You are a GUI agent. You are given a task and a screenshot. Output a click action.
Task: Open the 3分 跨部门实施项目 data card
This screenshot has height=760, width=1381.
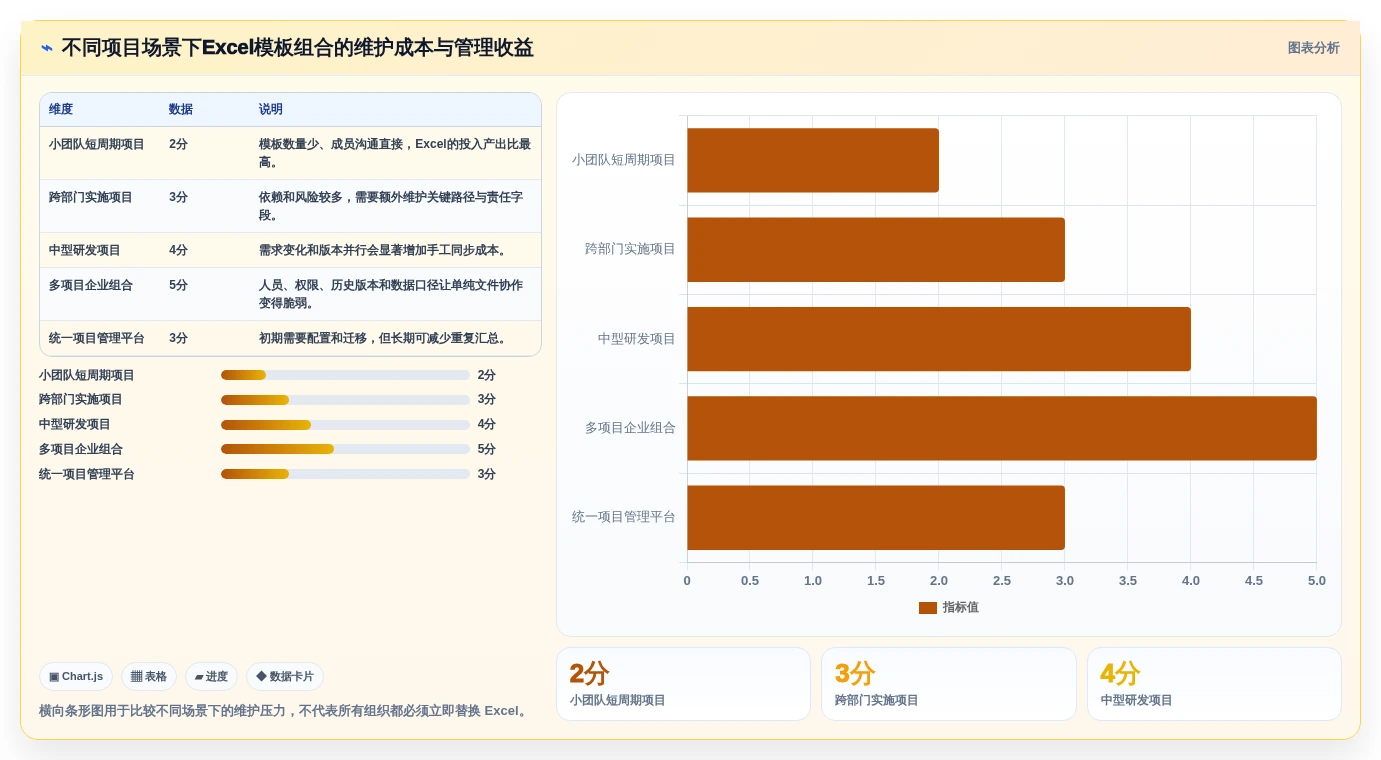coord(949,684)
